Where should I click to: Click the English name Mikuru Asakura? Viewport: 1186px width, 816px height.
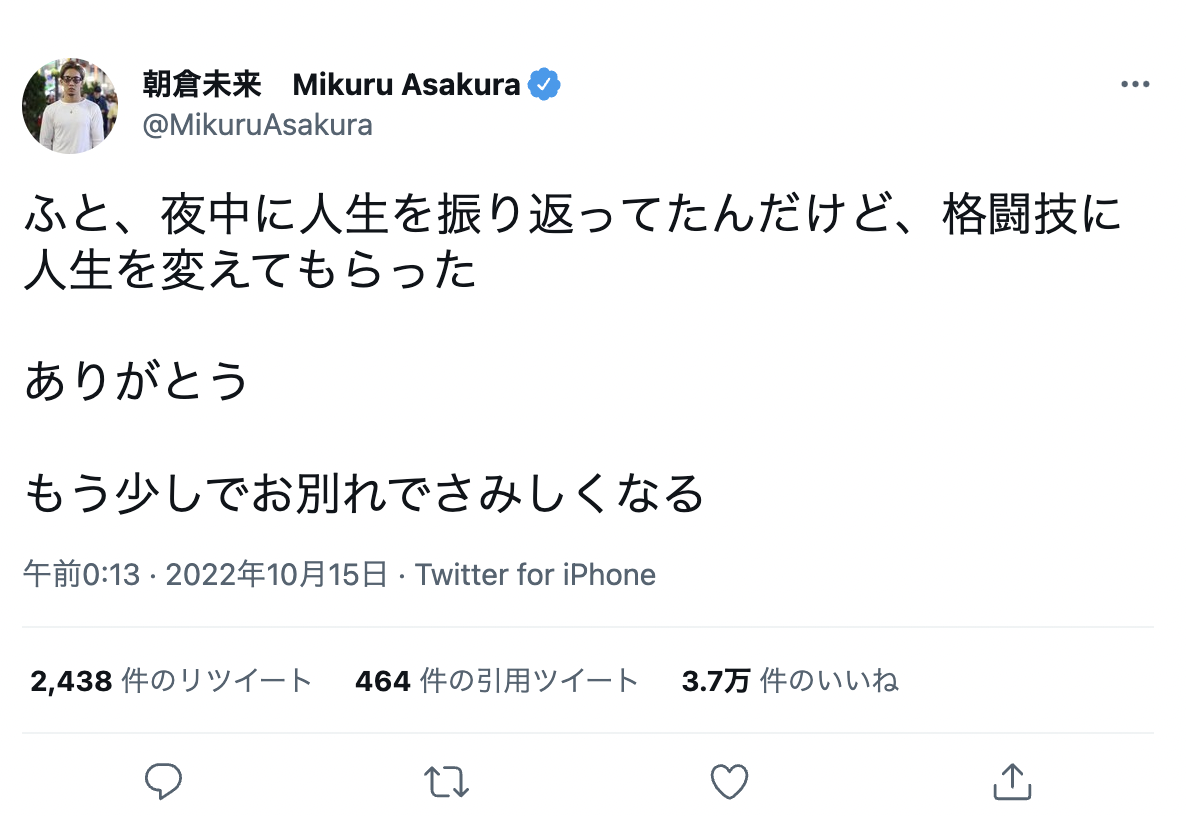point(407,86)
